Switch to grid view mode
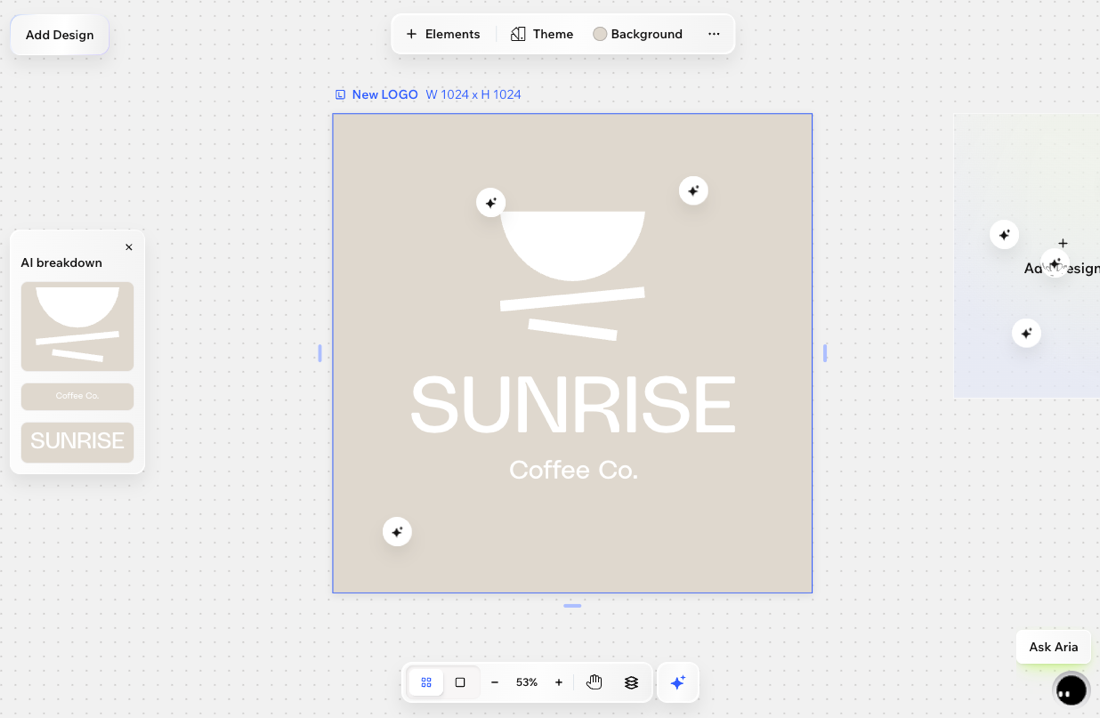This screenshot has height=718, width=1100. point(426,682)
